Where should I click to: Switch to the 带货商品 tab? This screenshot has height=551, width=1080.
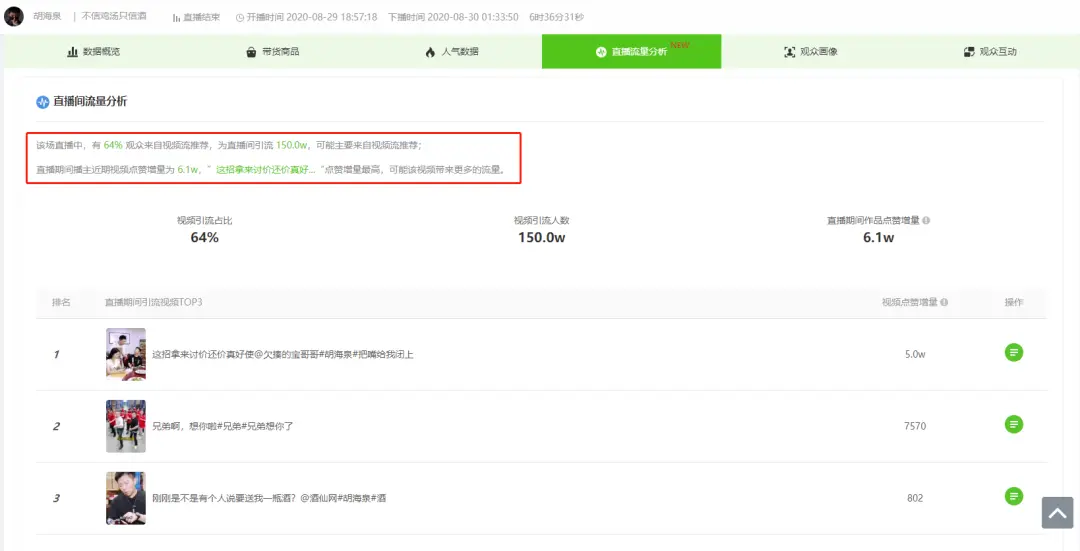coord(273,52)
